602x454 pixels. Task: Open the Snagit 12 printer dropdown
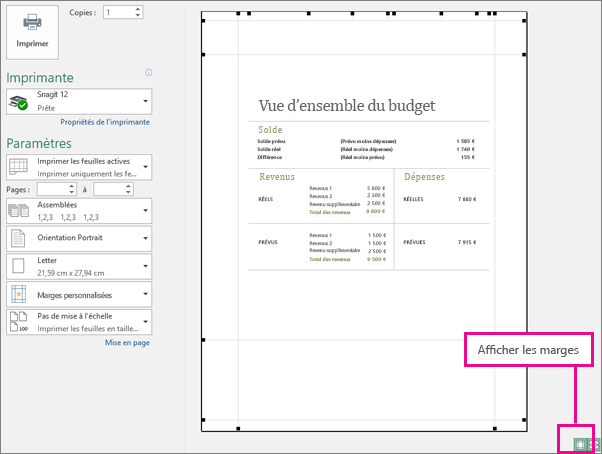pos(79,101)
